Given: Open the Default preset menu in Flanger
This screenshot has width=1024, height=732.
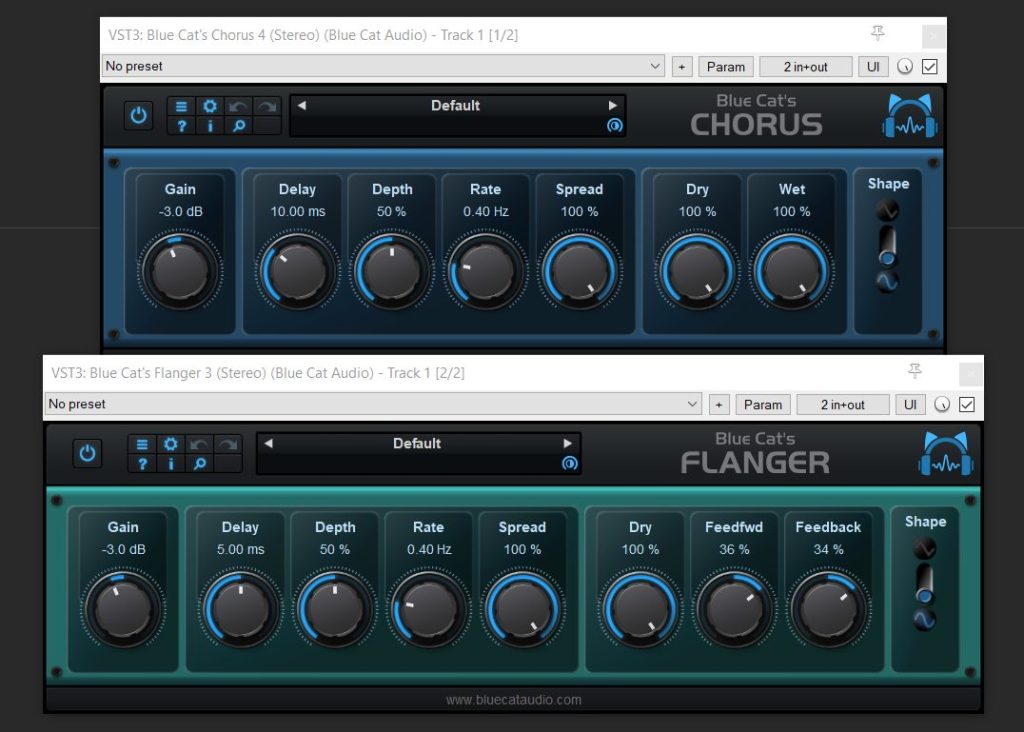Looking at the screenshot, I should point(417,443).
